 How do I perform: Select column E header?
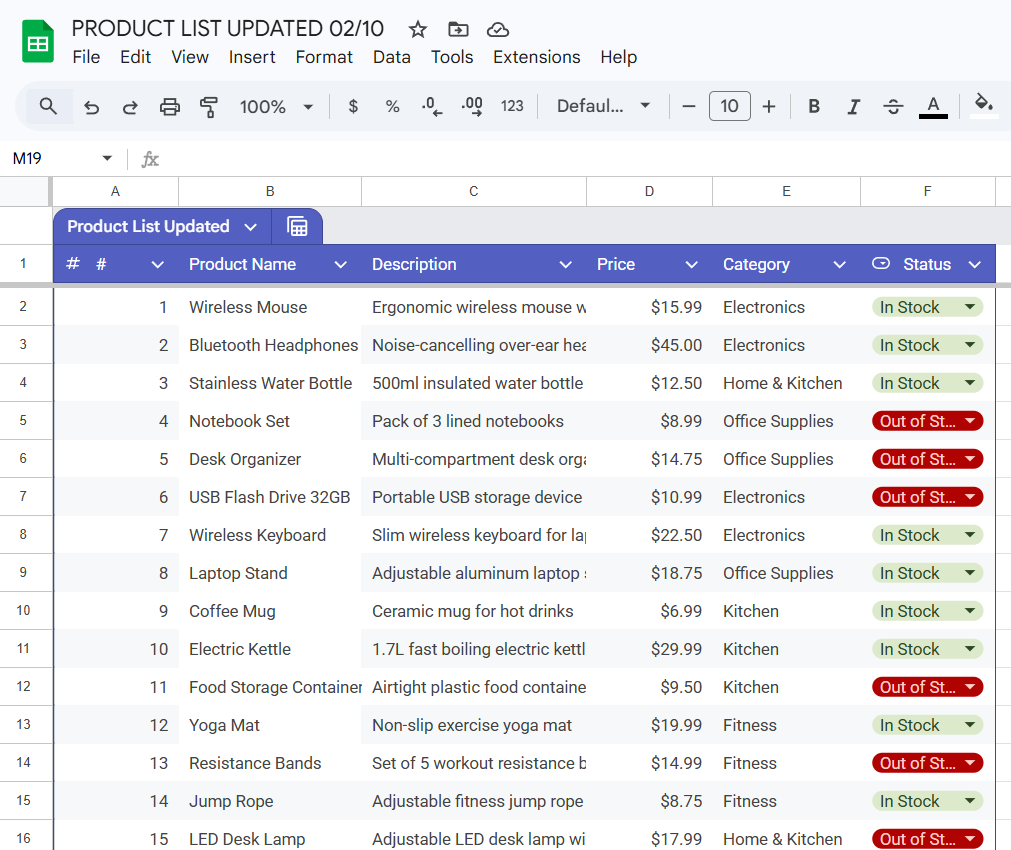786,192
